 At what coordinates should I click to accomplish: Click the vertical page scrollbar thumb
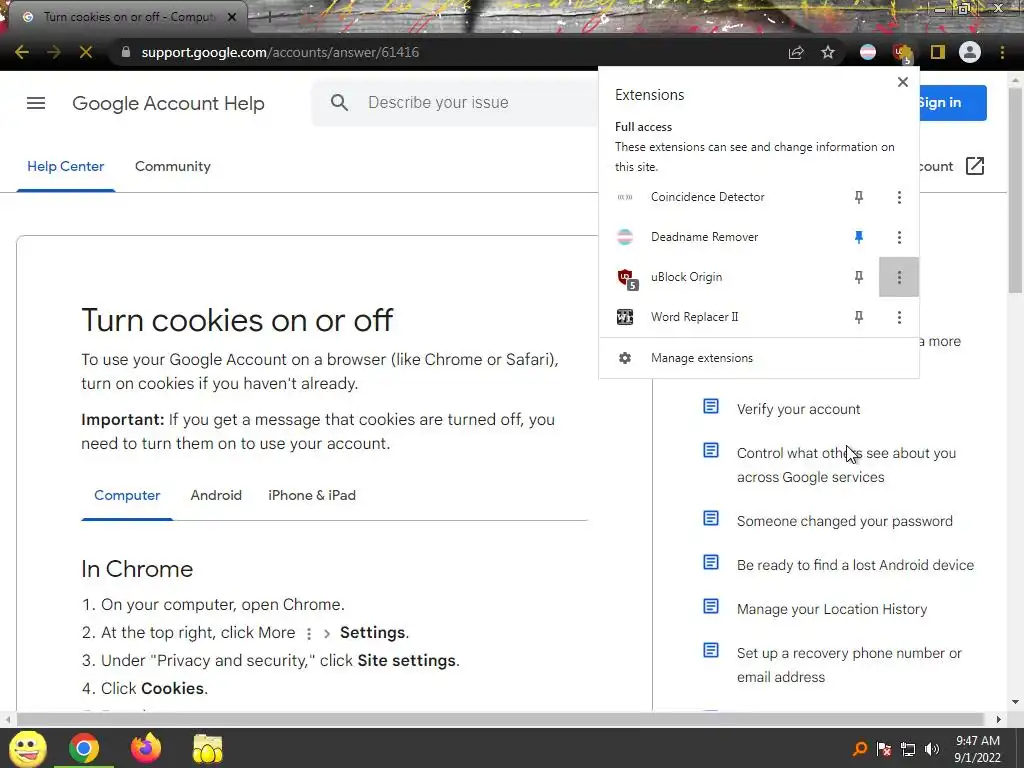tap(1016, 191)
